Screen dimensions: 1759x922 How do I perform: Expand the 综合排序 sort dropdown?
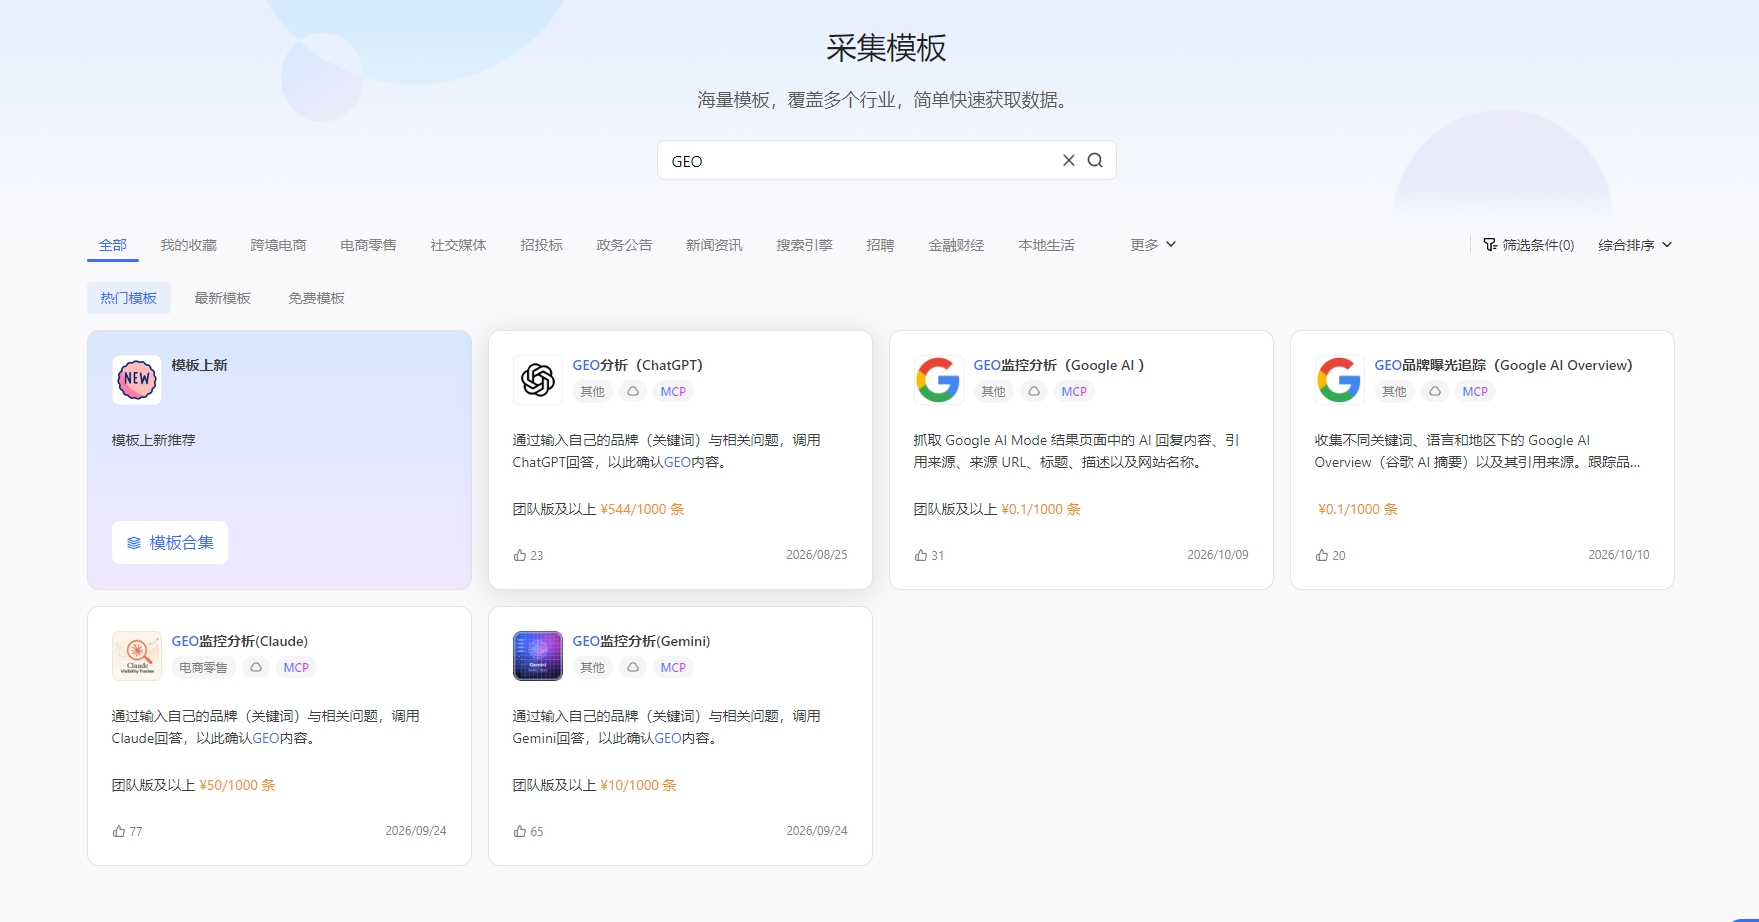[x=1635, y=245]
